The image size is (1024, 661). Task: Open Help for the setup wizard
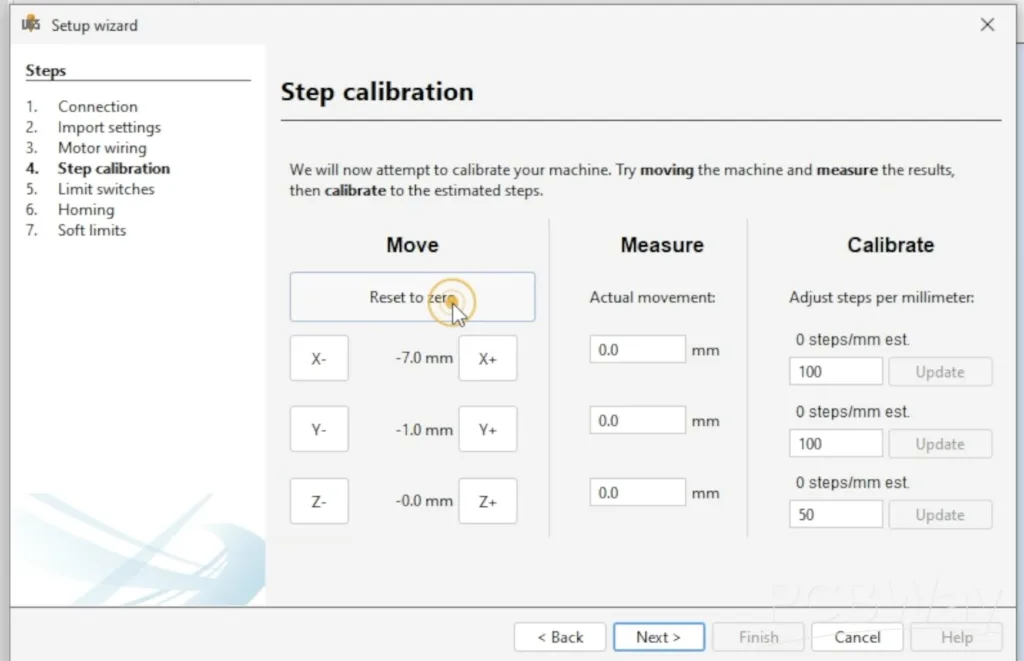(x=956, y=637)
